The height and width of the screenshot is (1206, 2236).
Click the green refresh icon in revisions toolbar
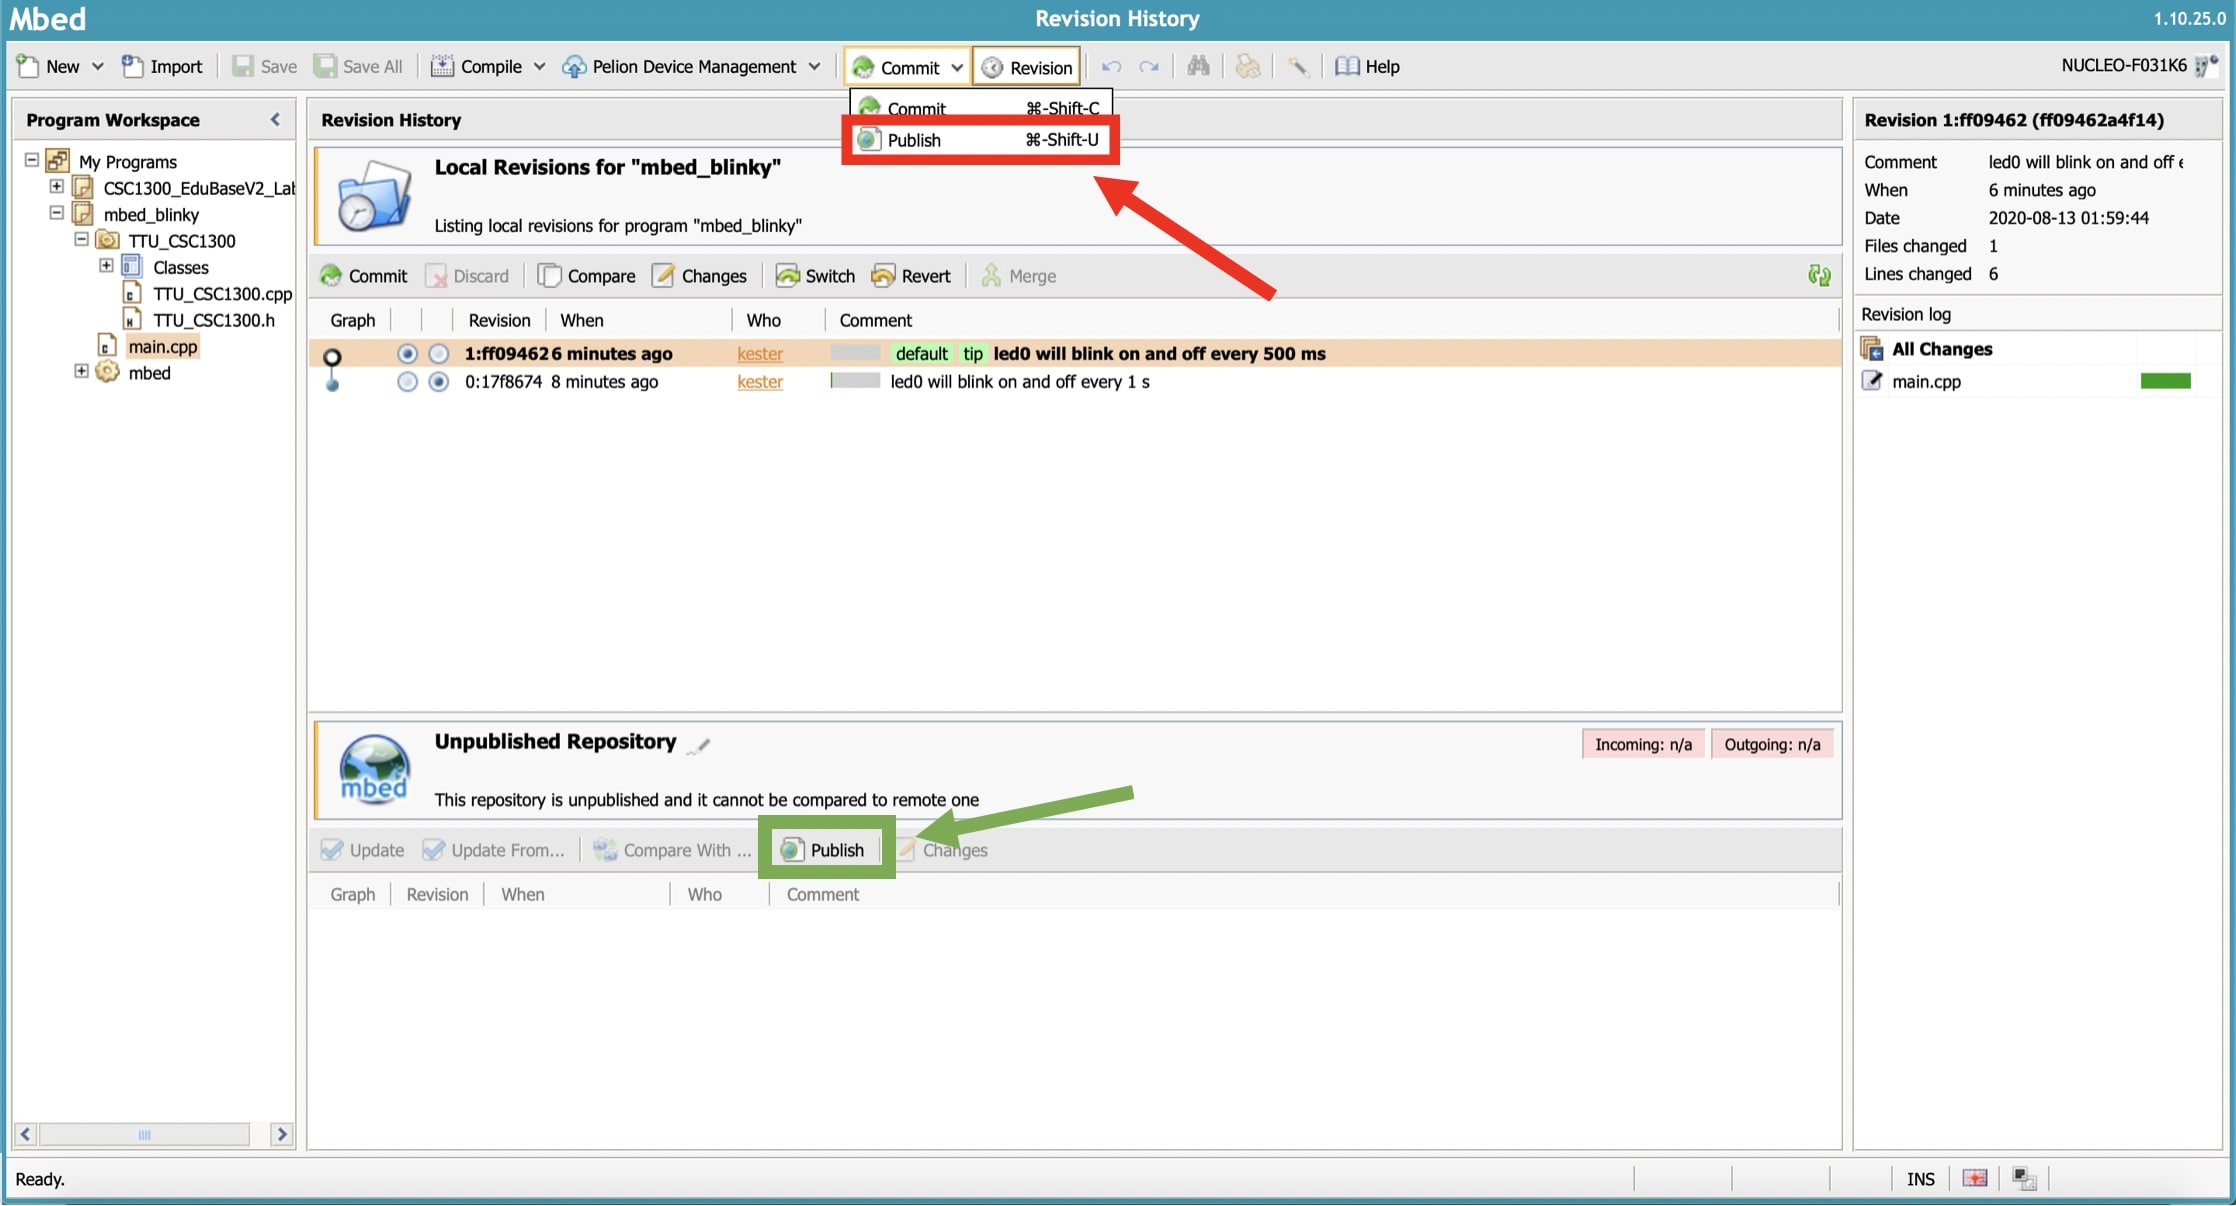click(1819, 275)
